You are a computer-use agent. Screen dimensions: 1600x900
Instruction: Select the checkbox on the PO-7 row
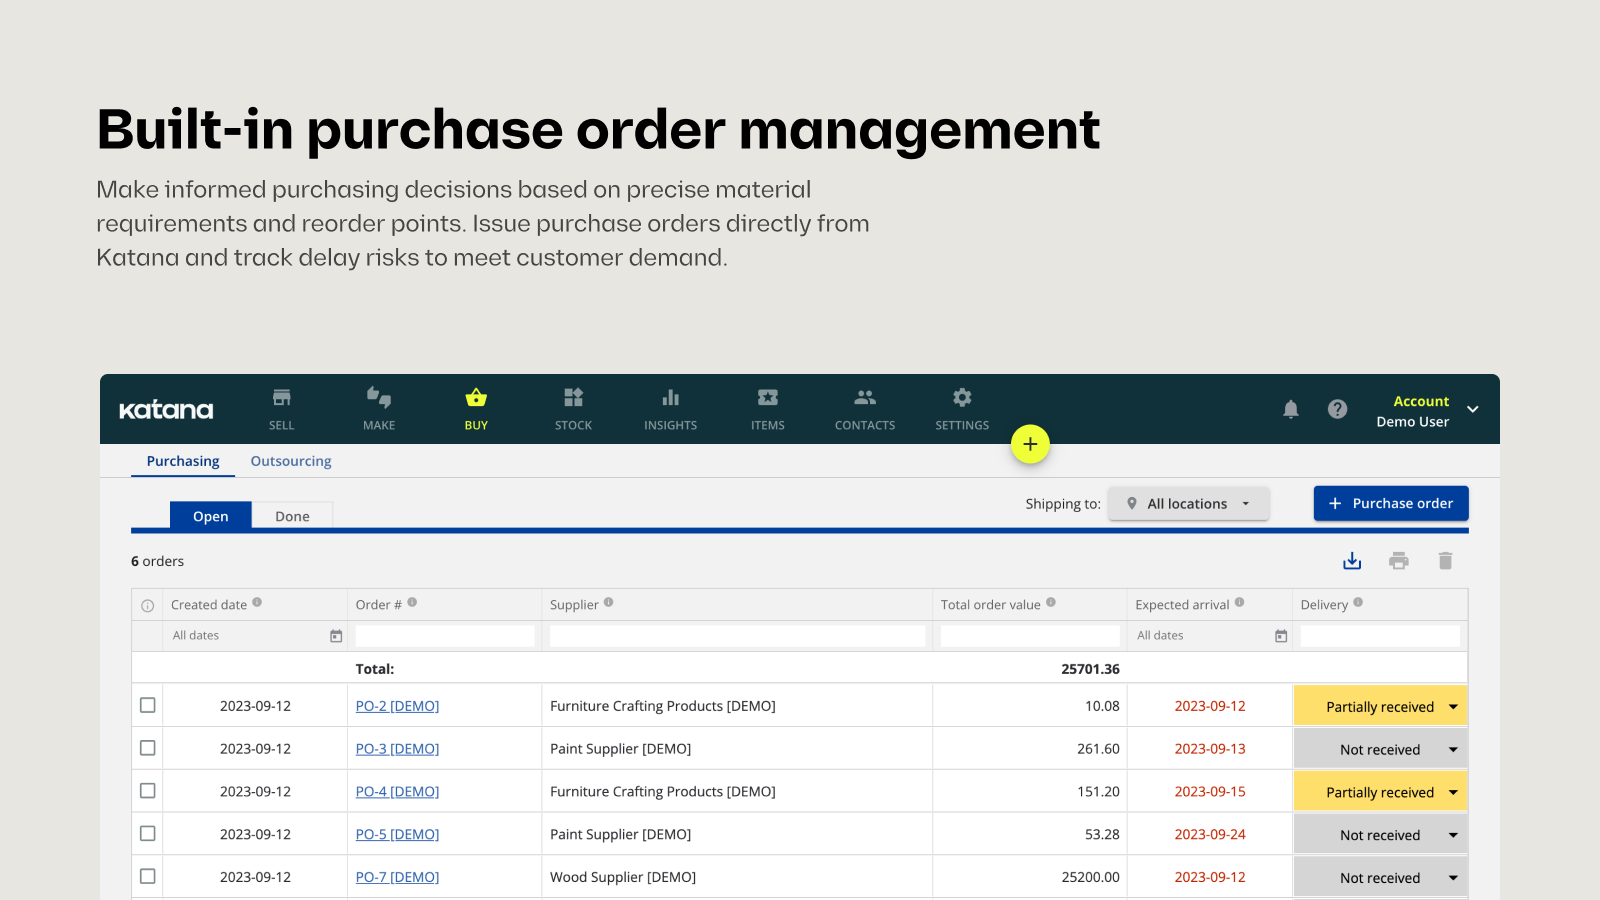(x=147, y=876)
